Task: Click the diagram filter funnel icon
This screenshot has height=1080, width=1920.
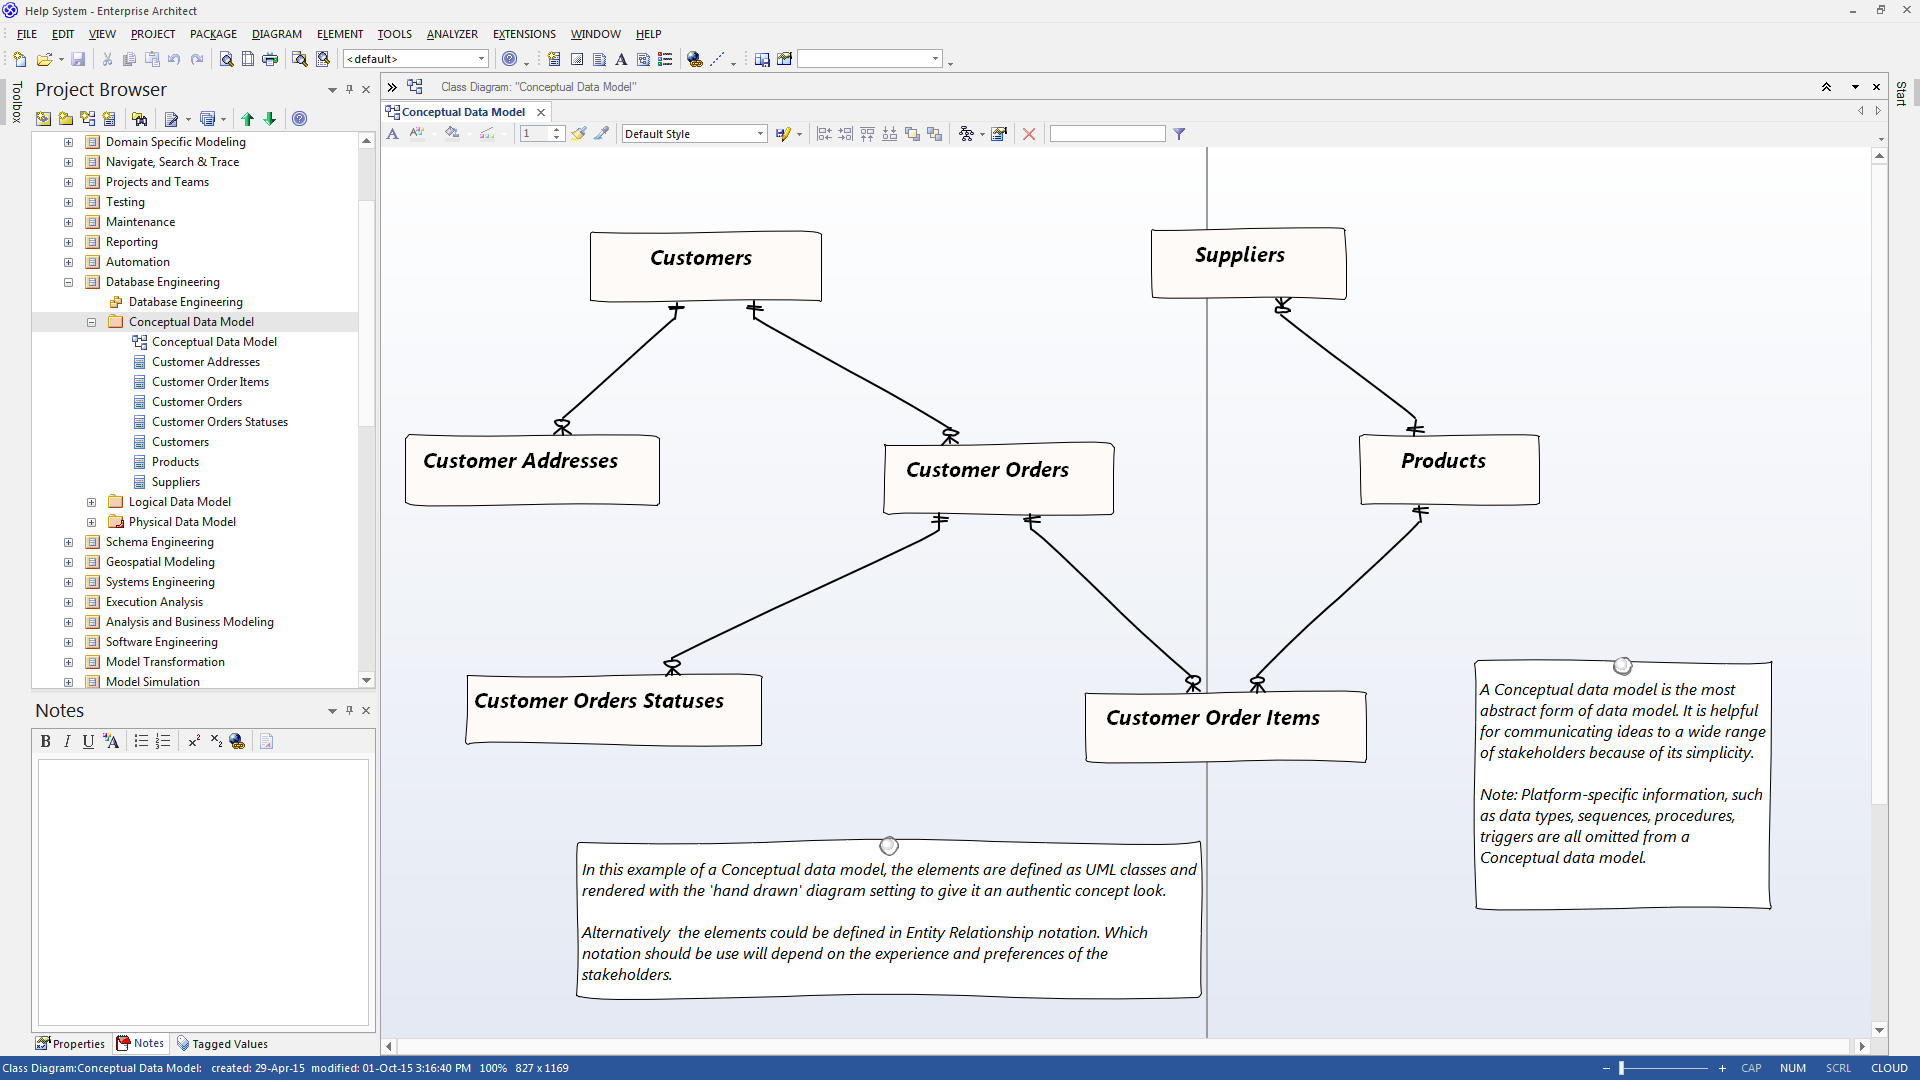Action: [x=1179, y=134]
